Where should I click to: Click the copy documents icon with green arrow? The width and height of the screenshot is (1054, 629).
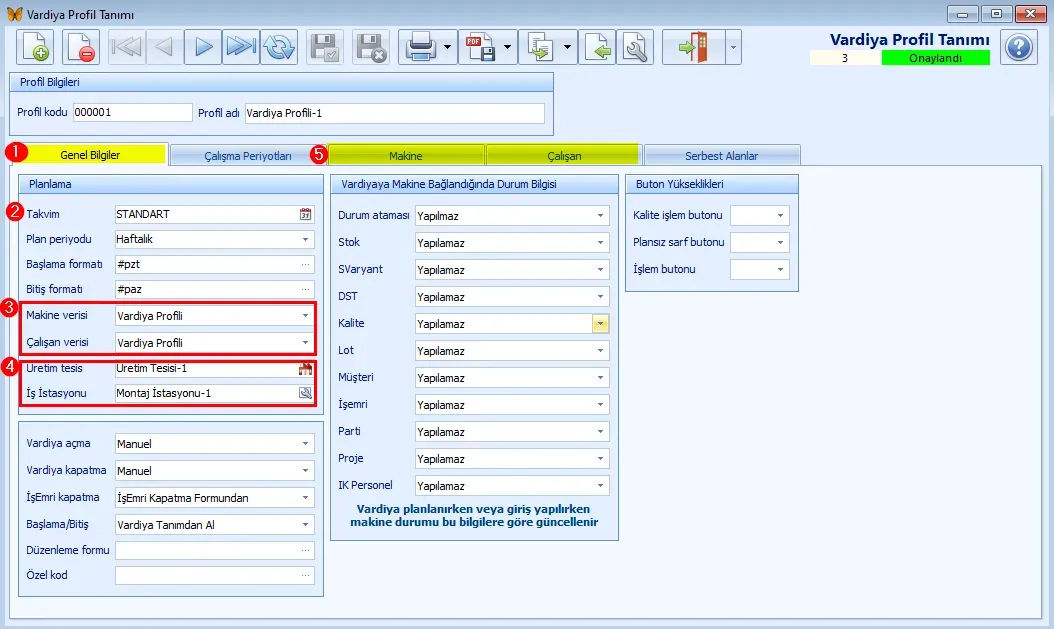coord(540,47)
